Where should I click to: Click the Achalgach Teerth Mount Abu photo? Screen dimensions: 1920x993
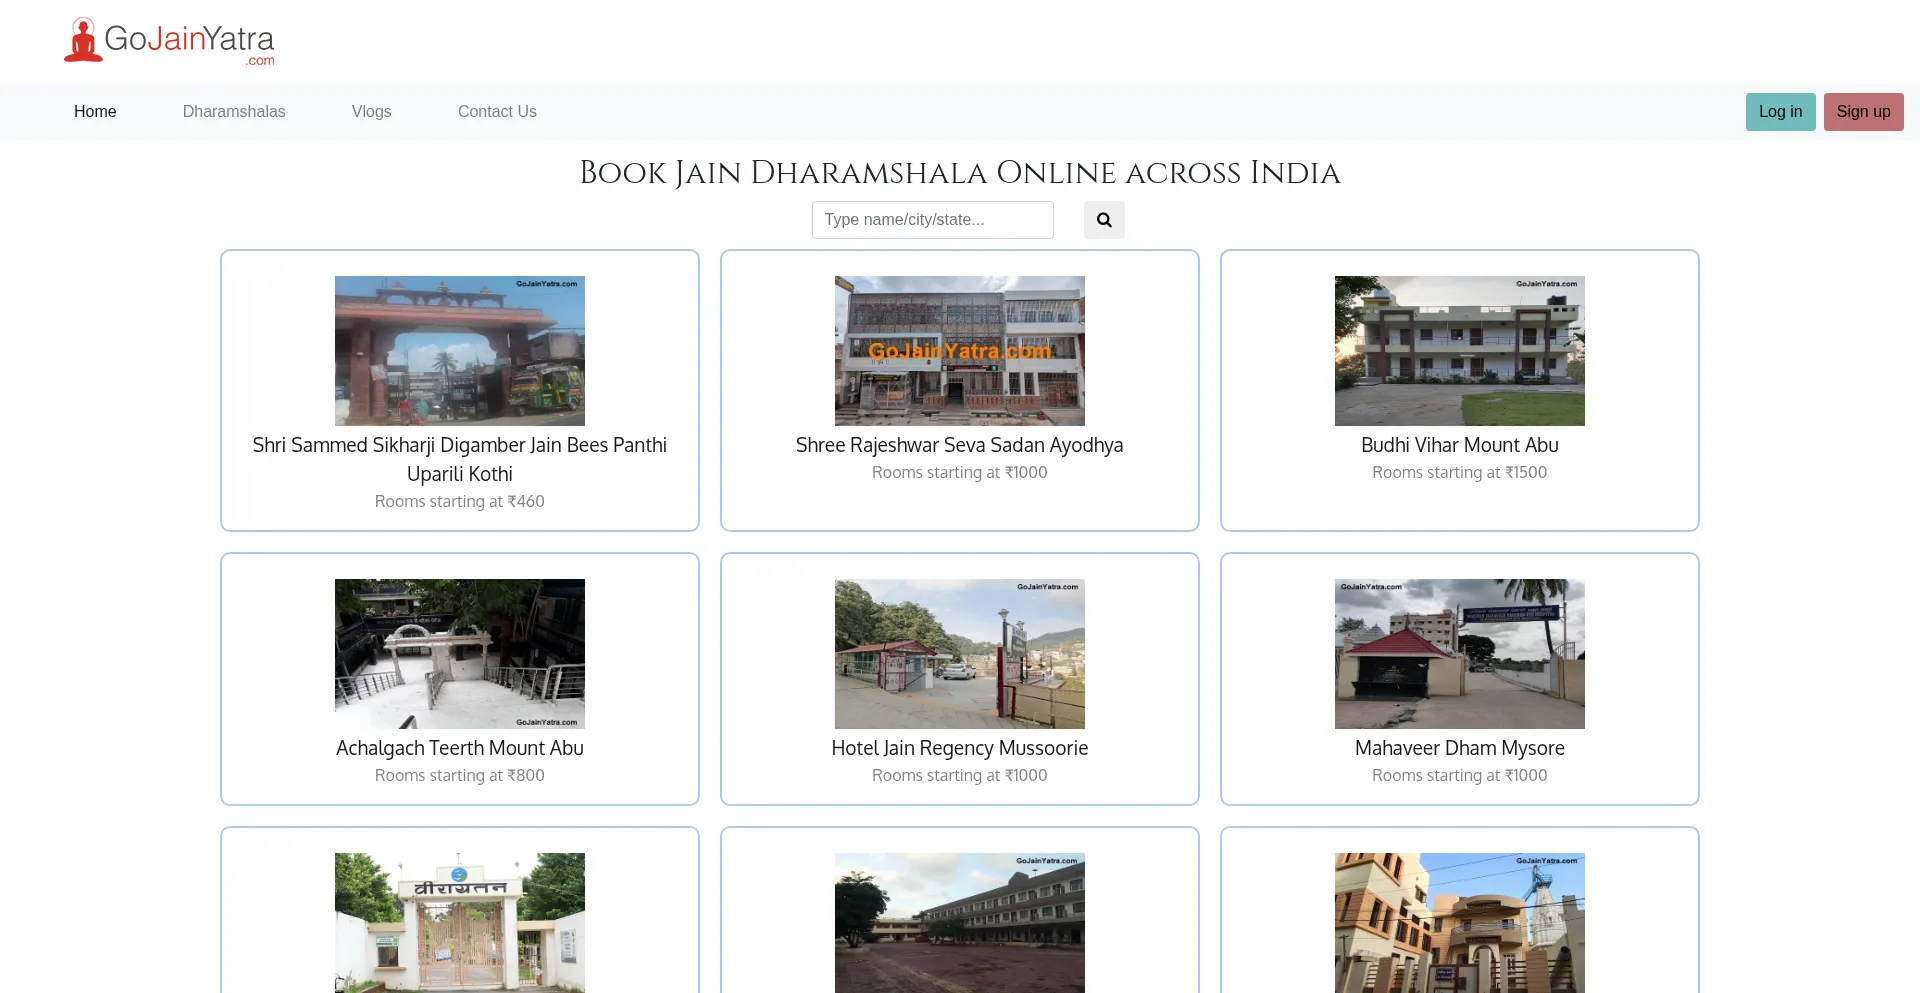pos(459,653)
